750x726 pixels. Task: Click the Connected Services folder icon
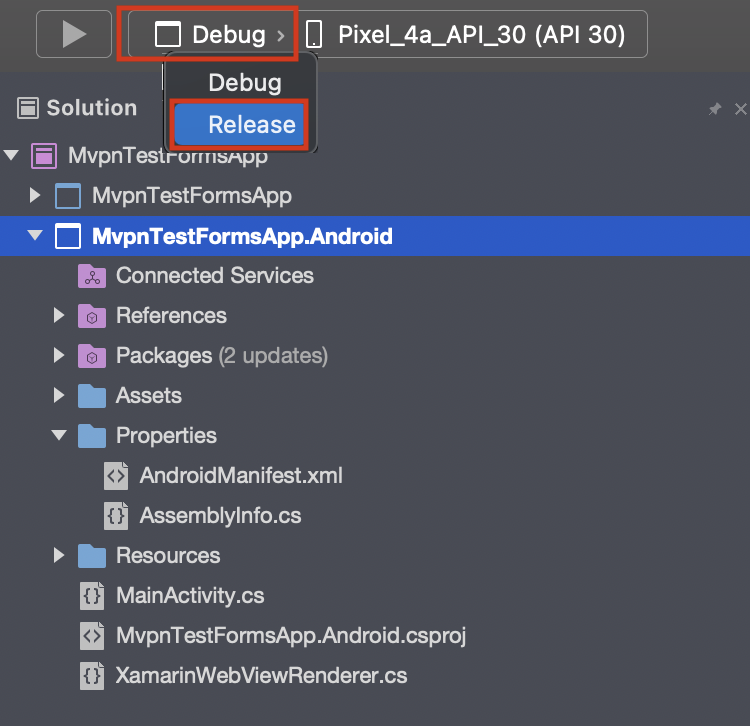coord(92,276)
